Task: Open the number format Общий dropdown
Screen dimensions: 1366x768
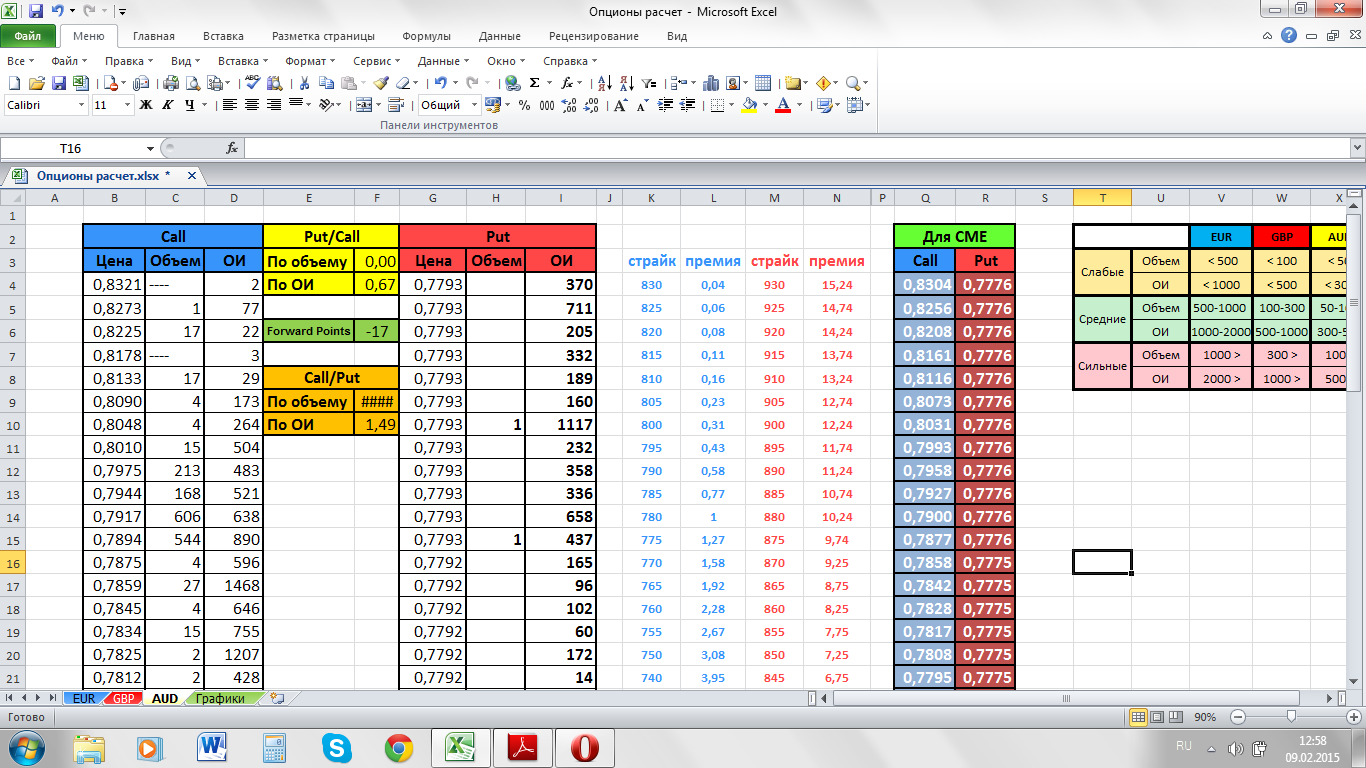Action: 474,105
